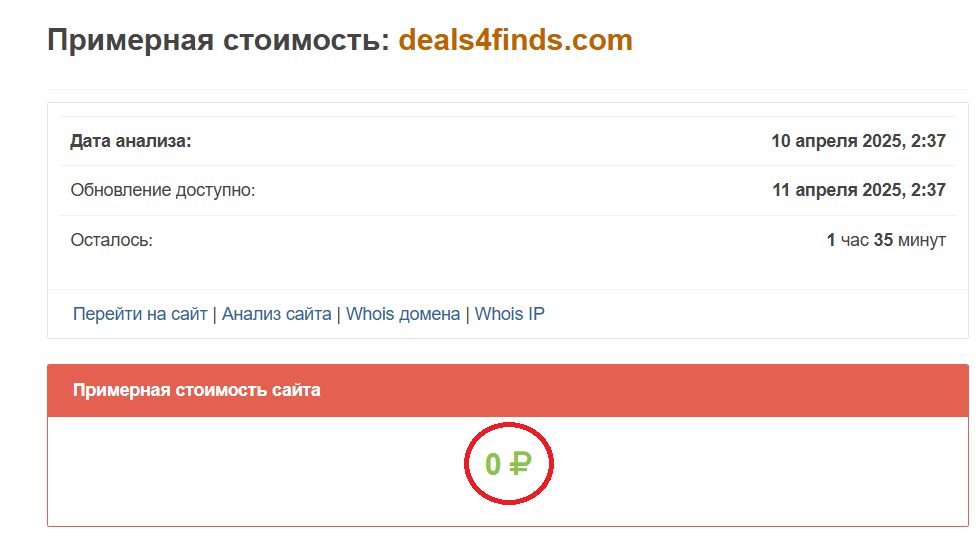Click the "Примерная стоимость:" heading text
The height and width of the screenshot is (541, 980).
(x=218, y=41)
